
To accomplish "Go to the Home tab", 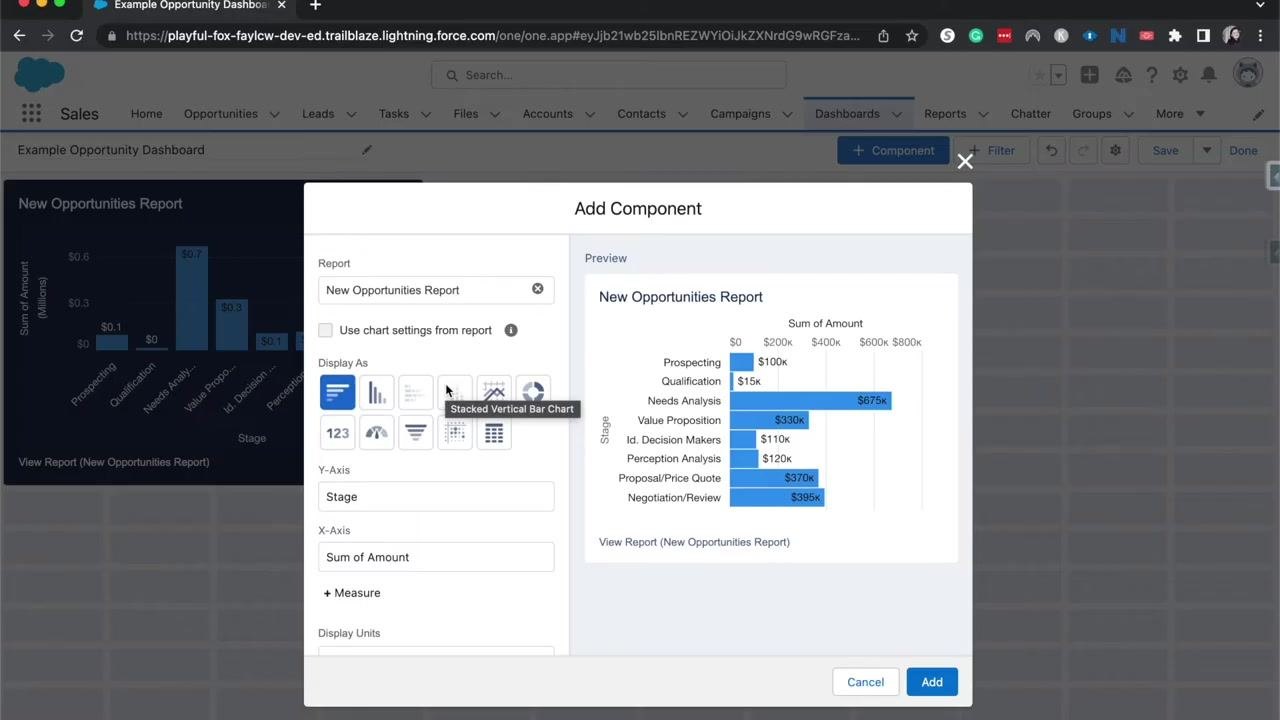I will click(146, 114).
